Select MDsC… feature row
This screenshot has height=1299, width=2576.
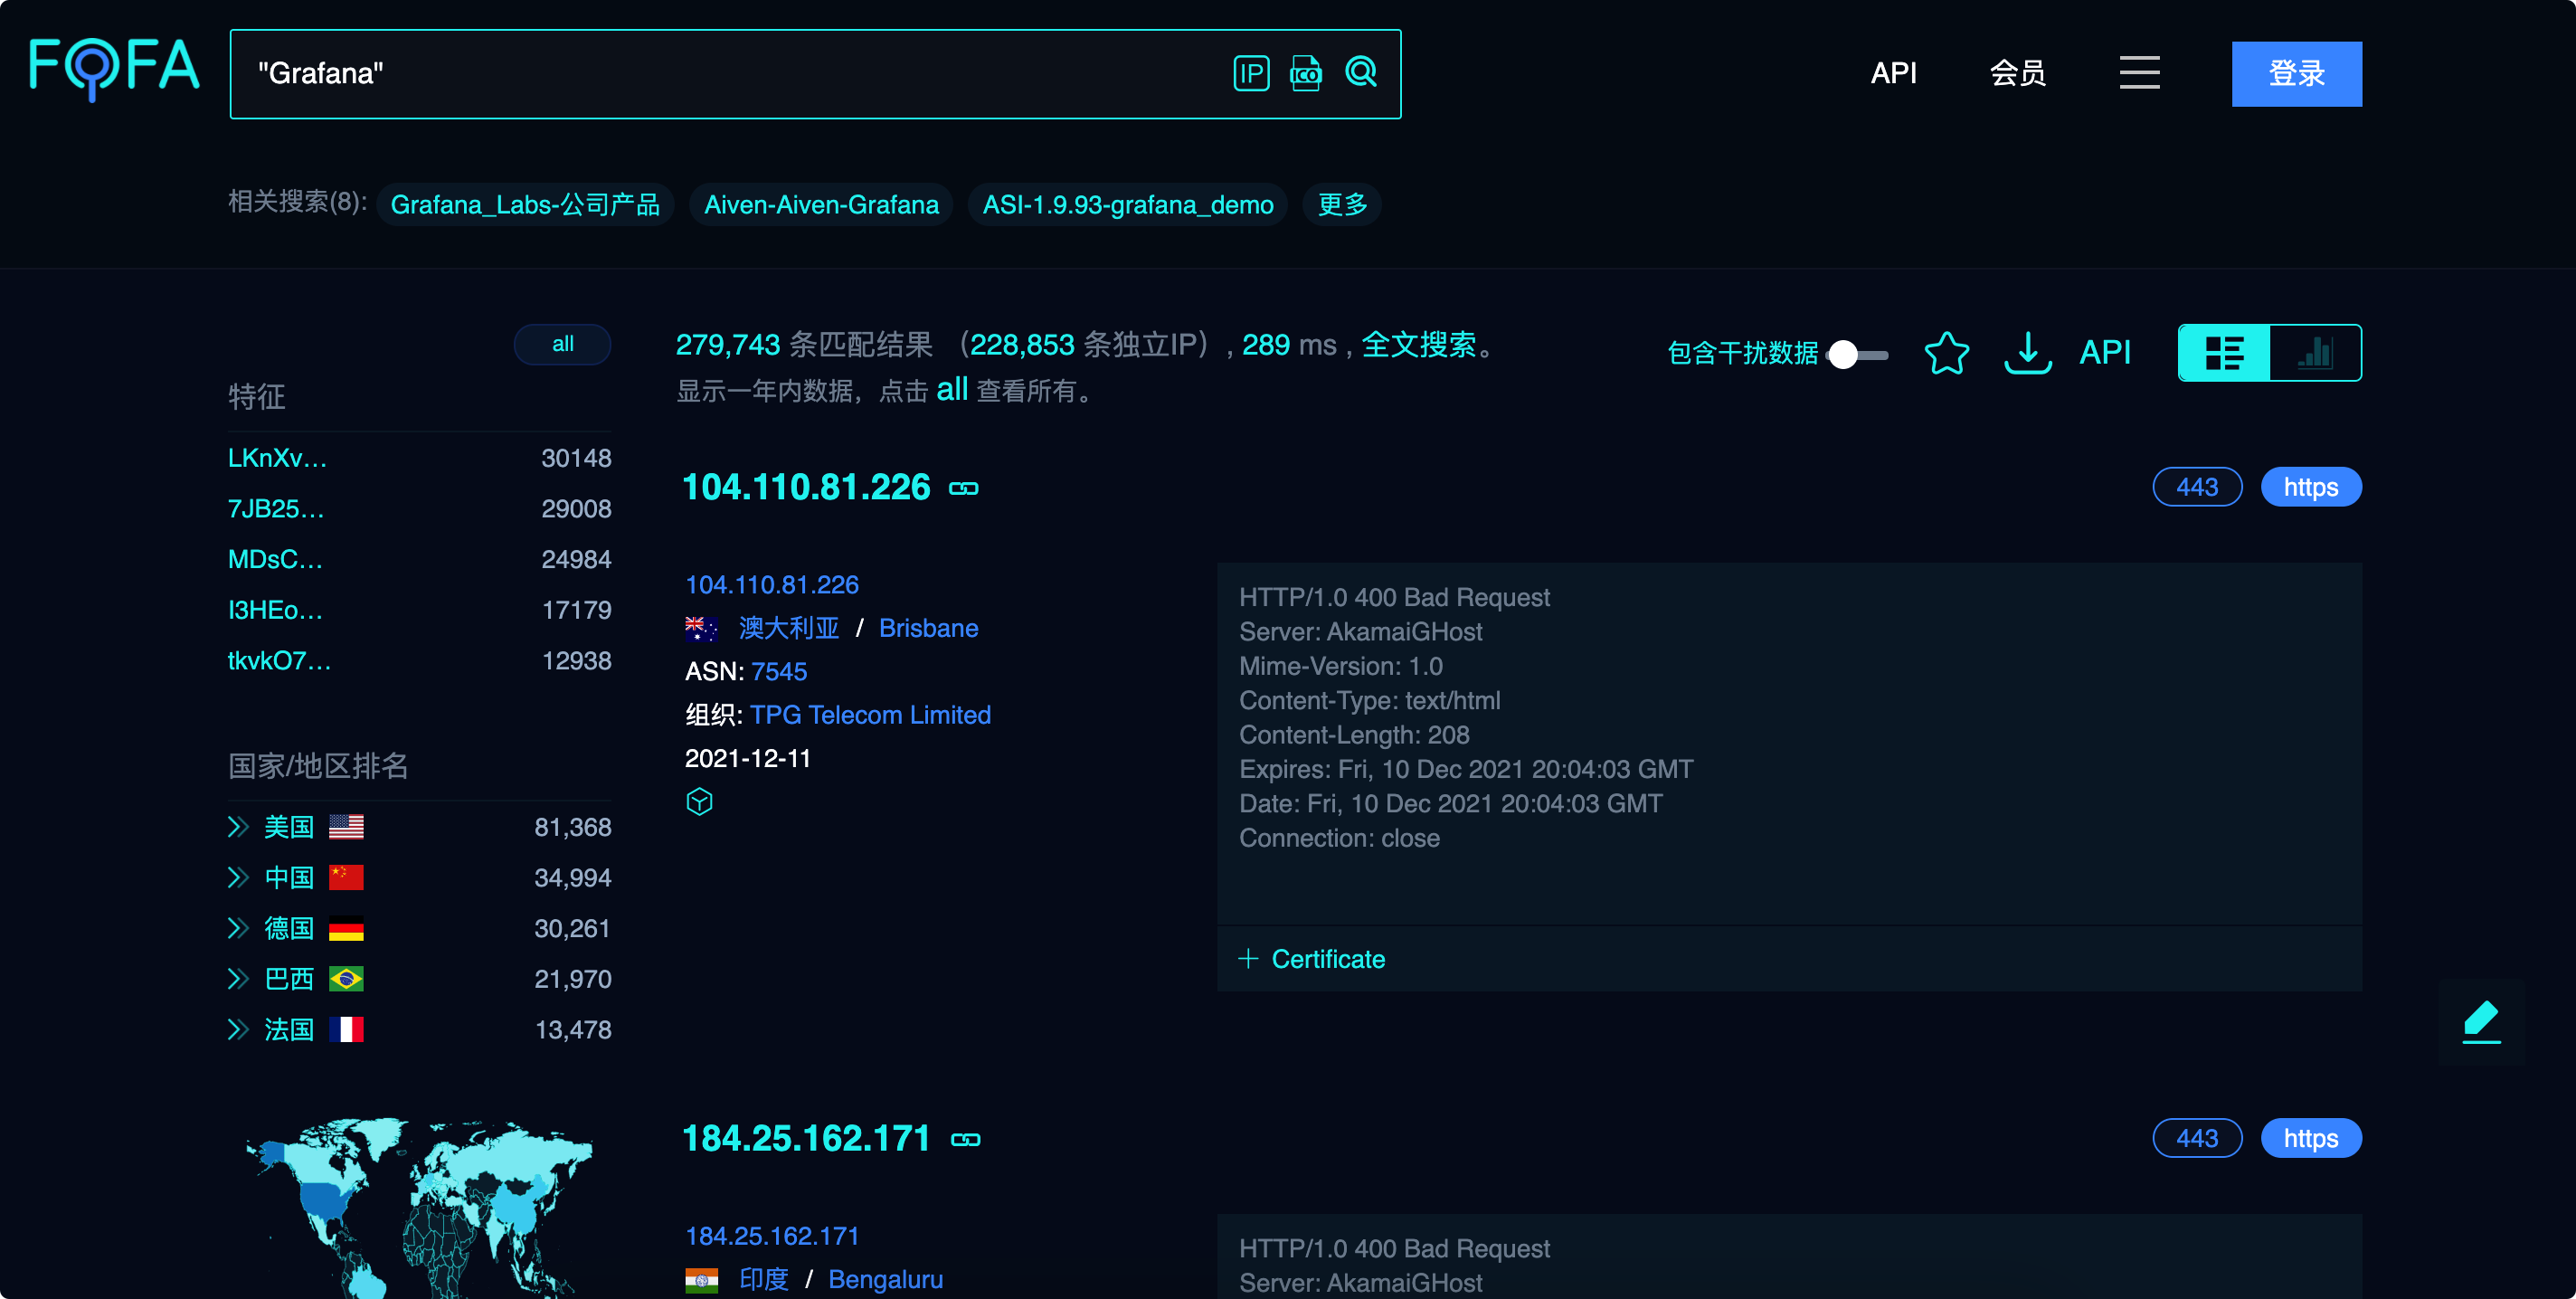click(419, 559)
